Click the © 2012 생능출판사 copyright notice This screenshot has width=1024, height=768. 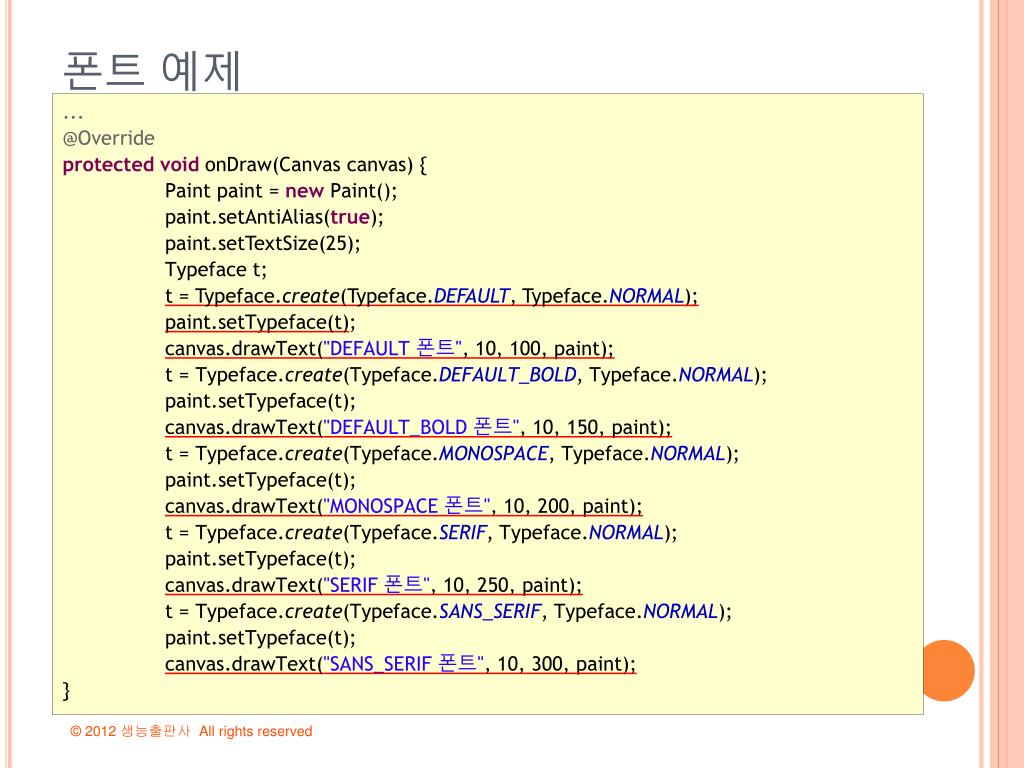191,731
